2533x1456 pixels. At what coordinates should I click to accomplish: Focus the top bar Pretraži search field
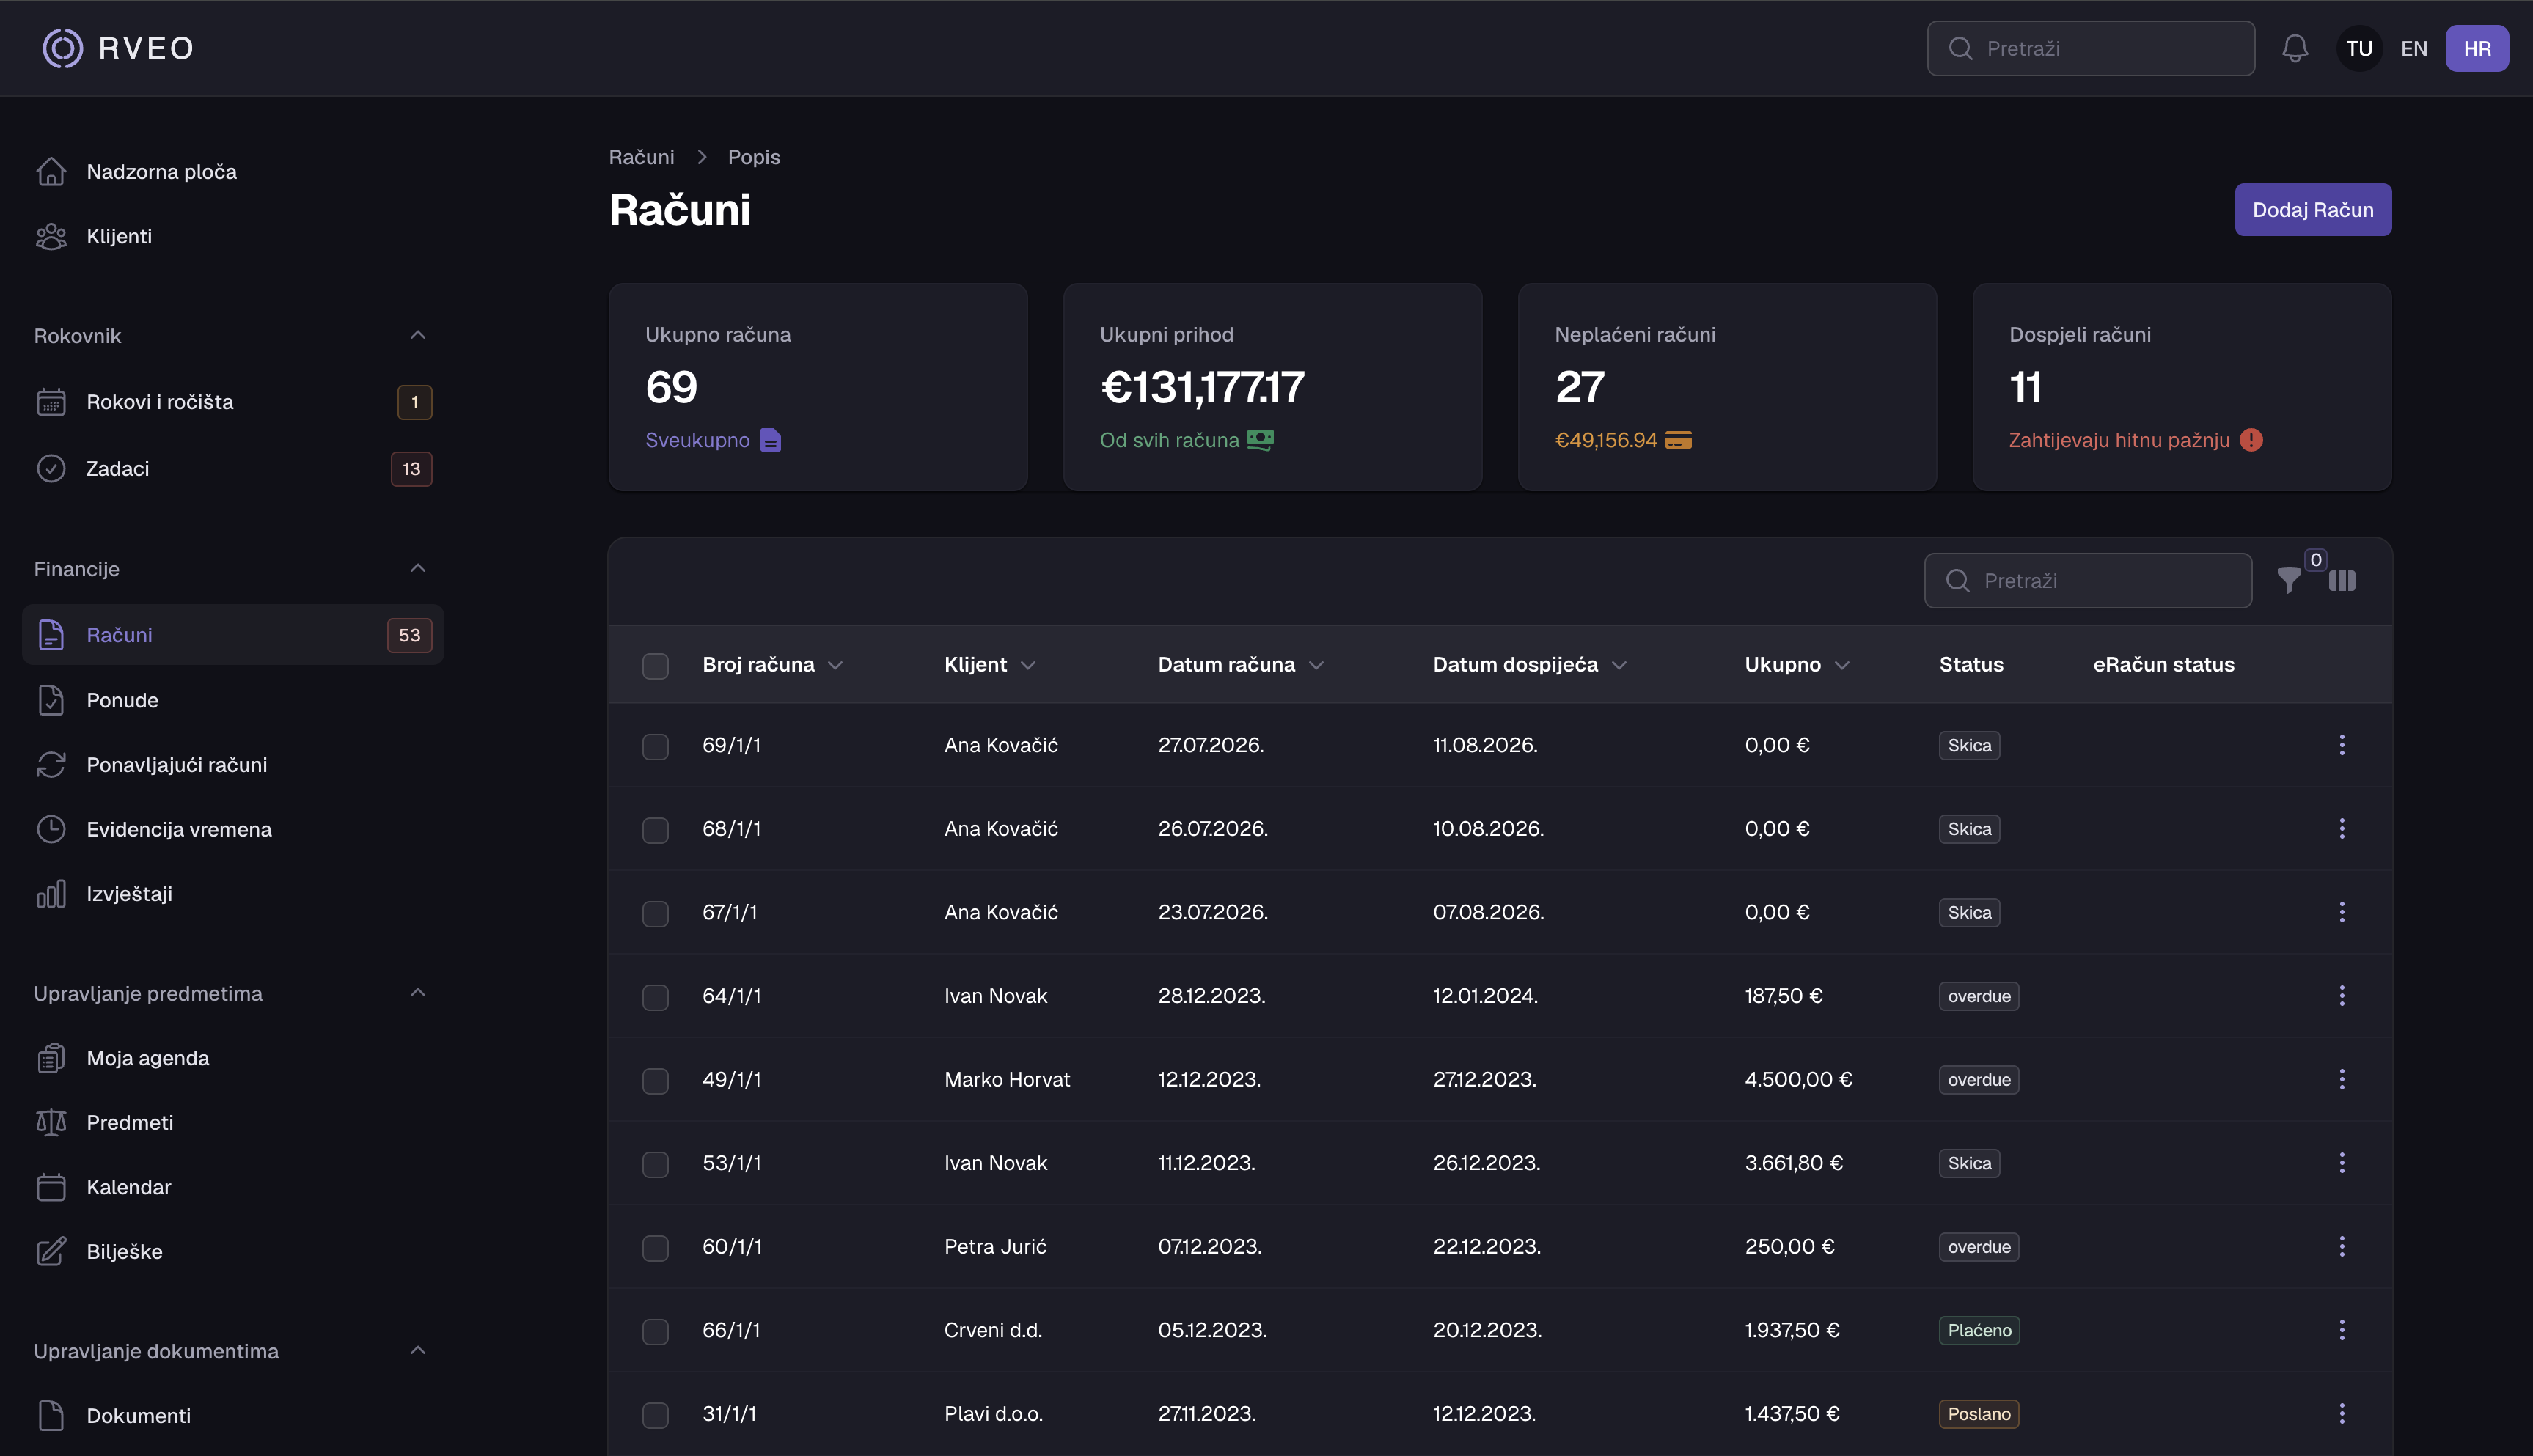[x=2090, y=48]
